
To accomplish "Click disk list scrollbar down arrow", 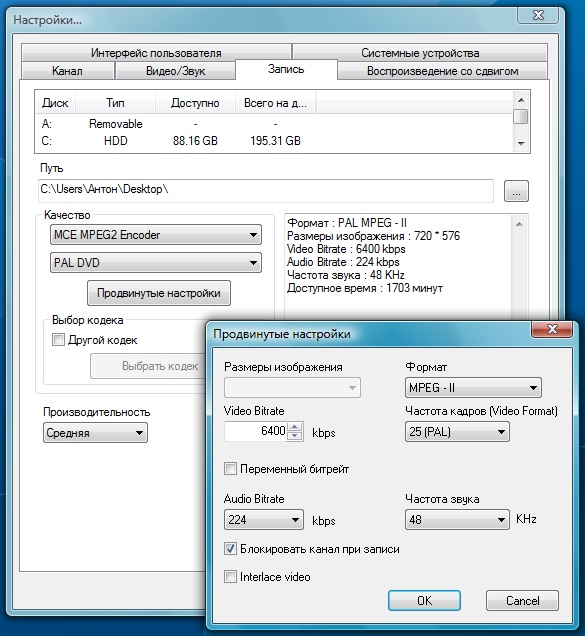I will pos(521,143).
